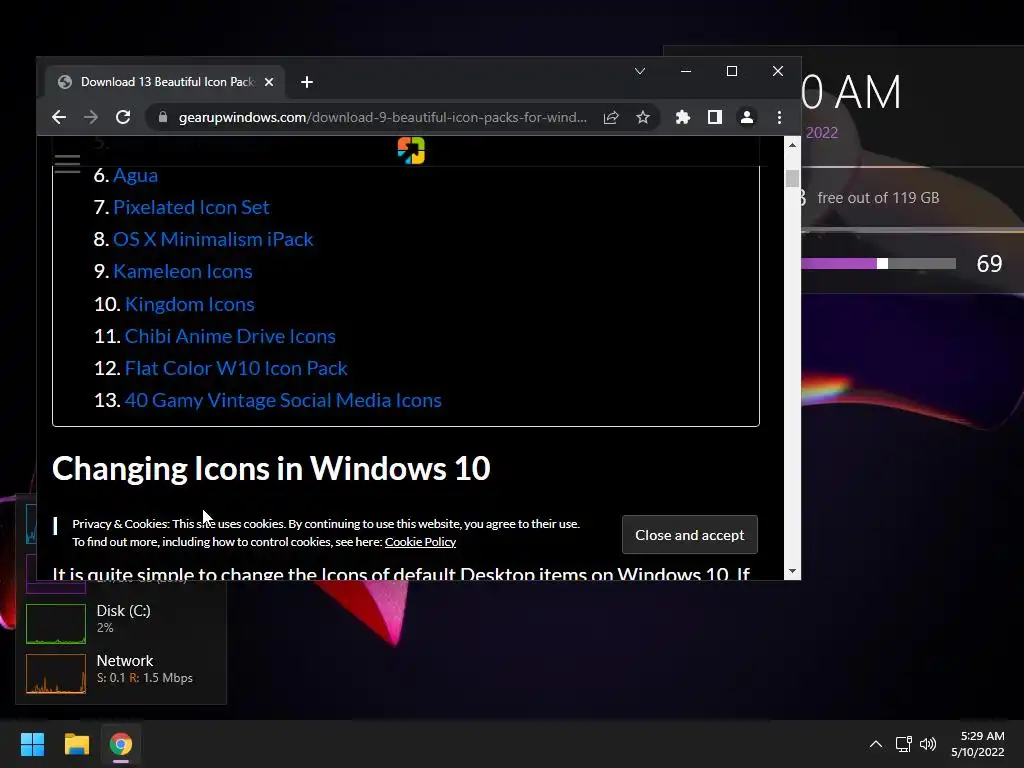Open the site hamburger menu
1024x768 pixels.
[67, 164]
